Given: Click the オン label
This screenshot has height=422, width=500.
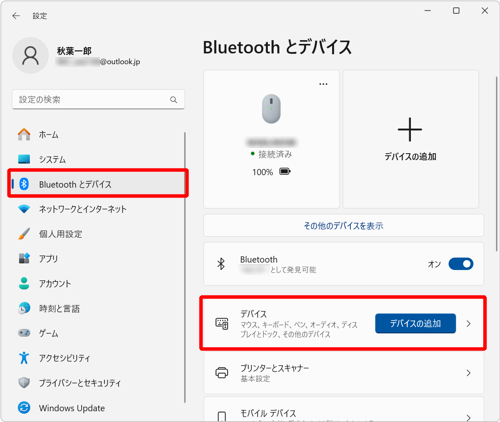Looking at the screenshot, I should point(434,264).
